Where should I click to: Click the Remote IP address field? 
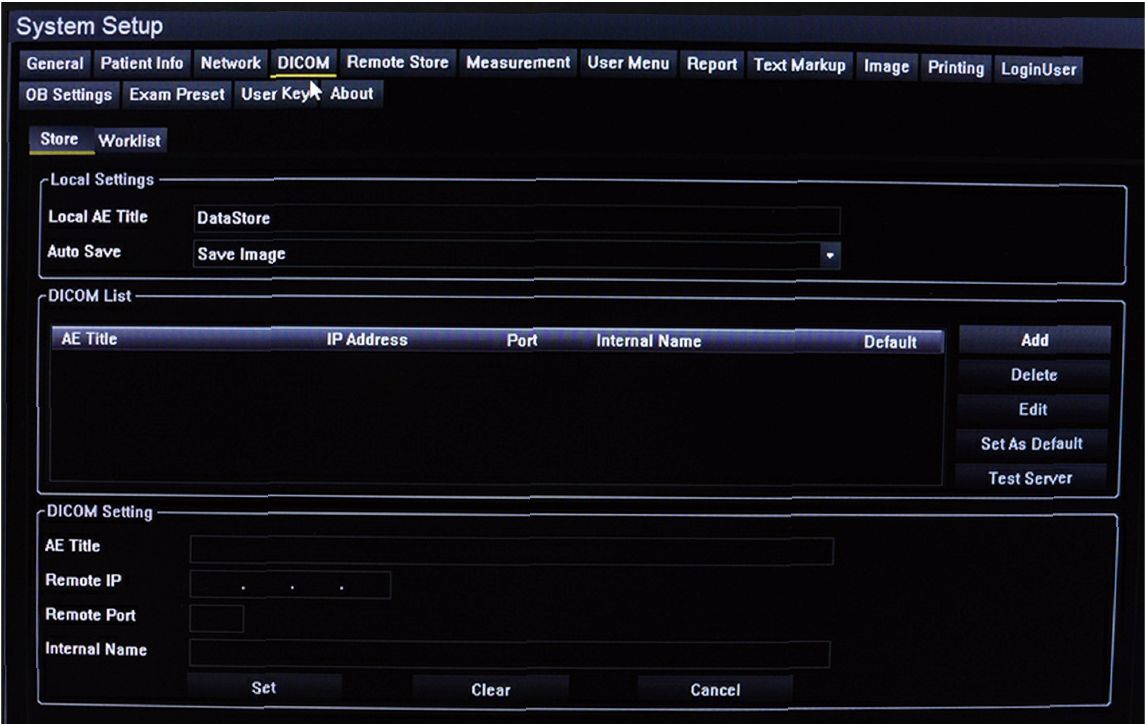coord(290,584)
